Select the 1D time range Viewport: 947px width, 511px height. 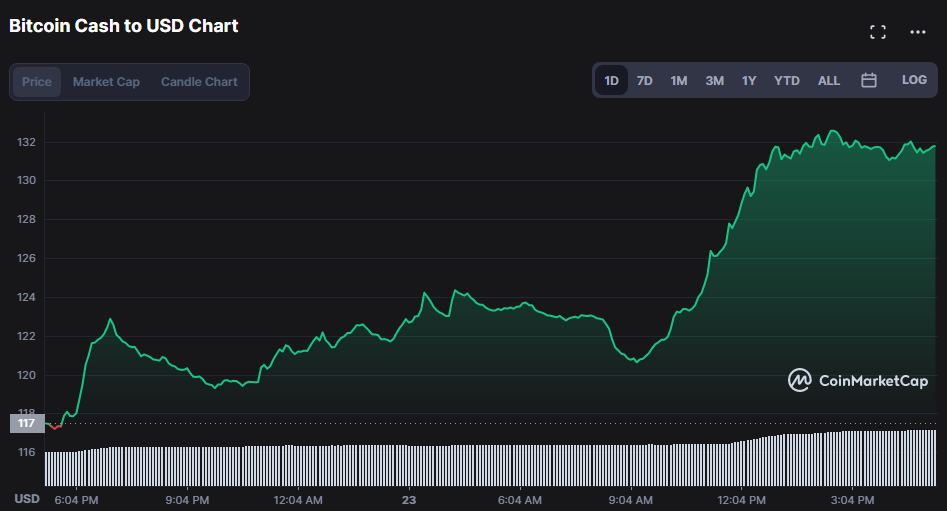click(611, 80)
